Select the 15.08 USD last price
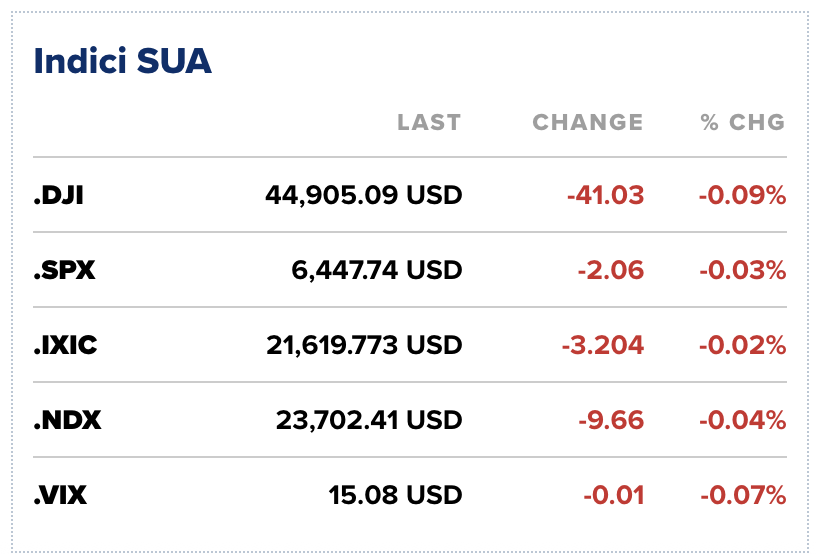This screenshot has width=816, height=554. [x=395, y=494]
